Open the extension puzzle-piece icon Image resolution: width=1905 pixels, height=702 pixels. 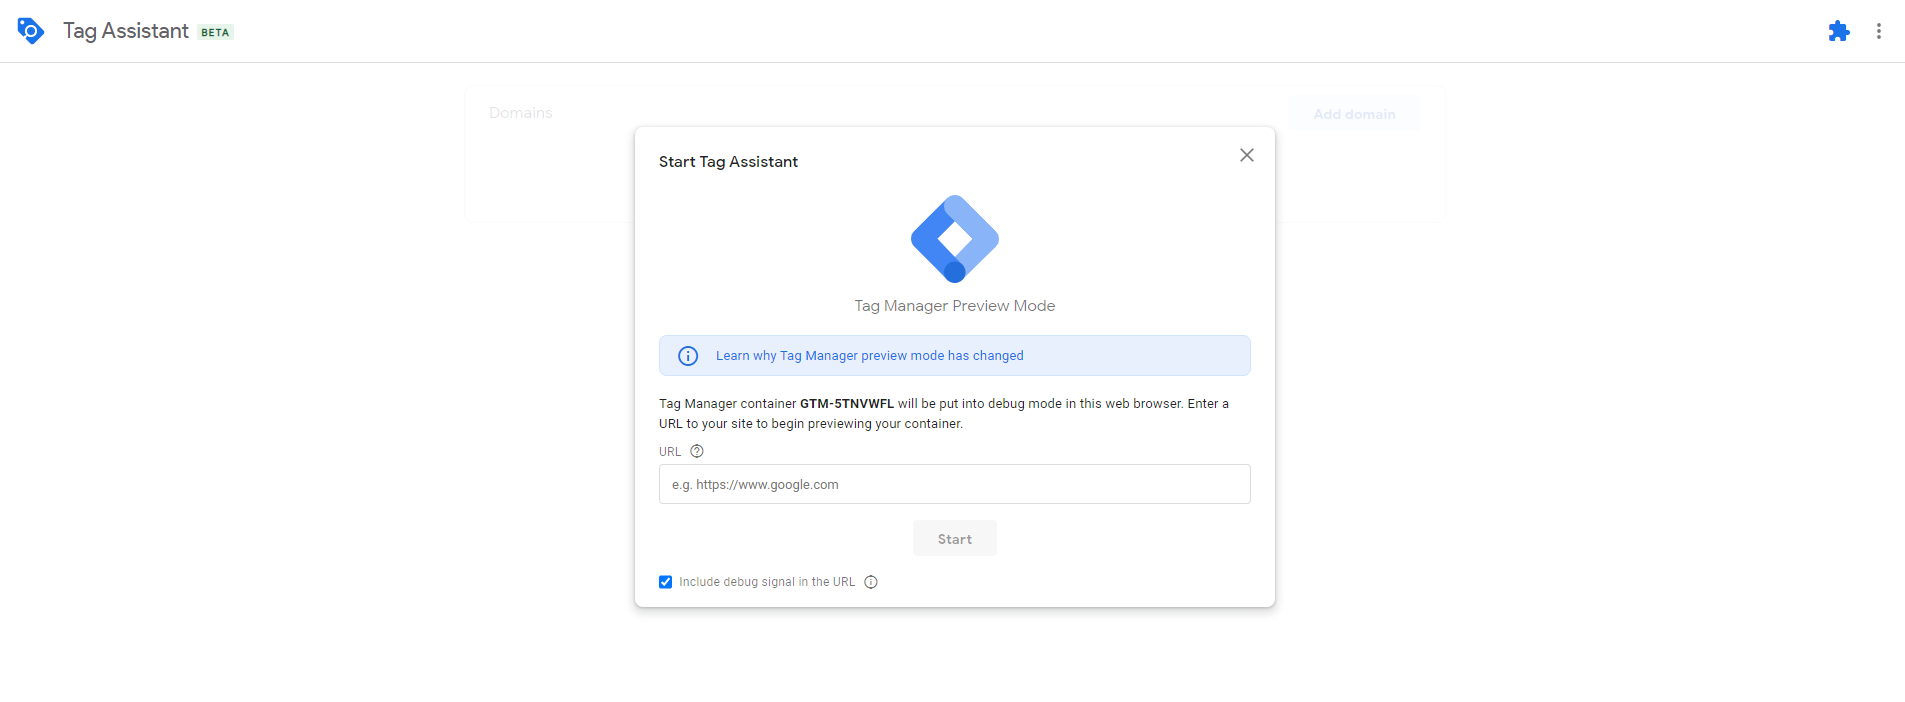pyautogui.click(x=1838, y=31)
